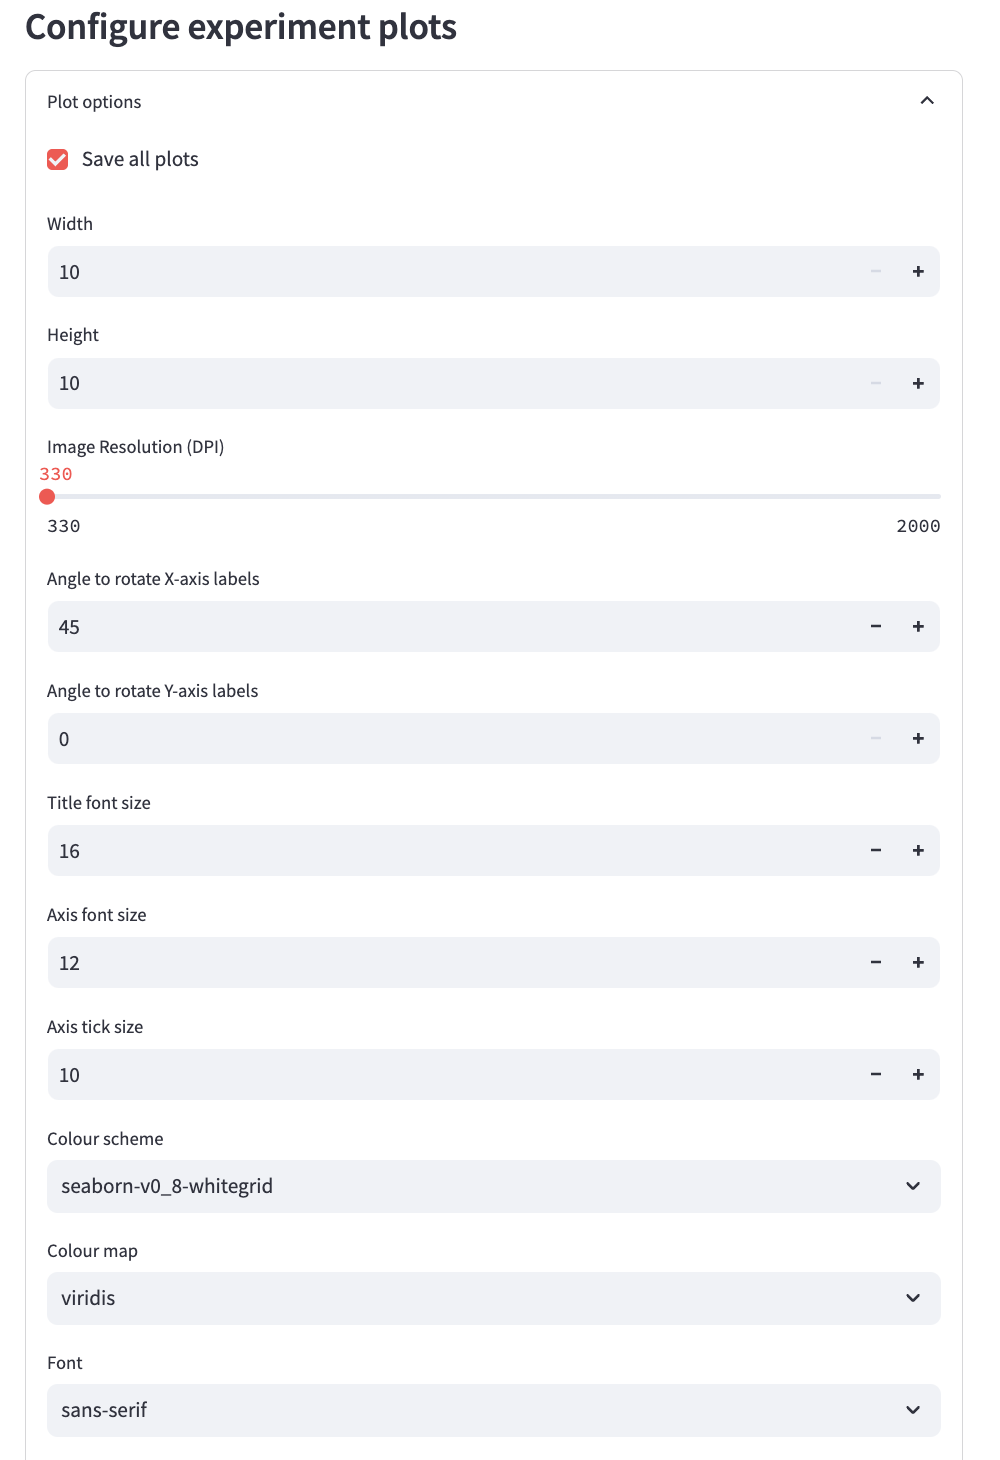Increase the Width value with plus
Viewport: 1000px width, 1460px height.
pos(918,272)
